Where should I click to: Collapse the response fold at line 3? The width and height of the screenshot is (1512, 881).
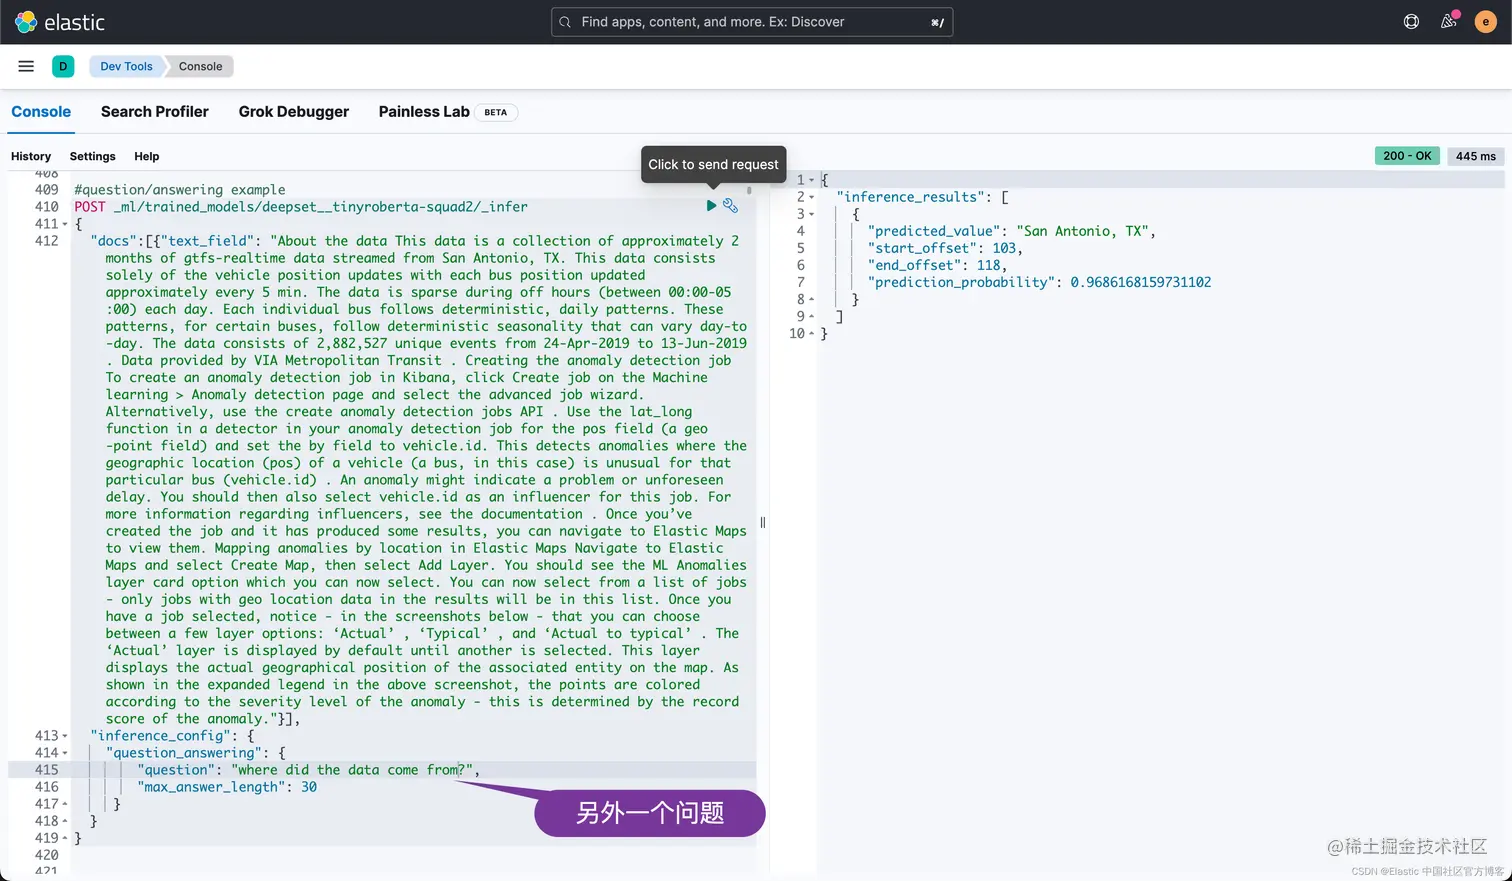point(811,214)
